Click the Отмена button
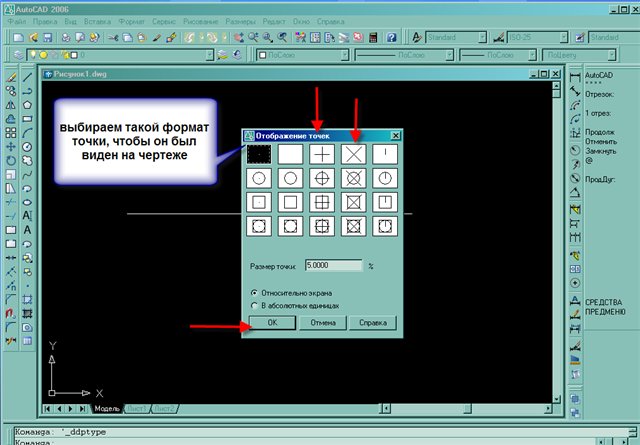 [x=321, y=323]
